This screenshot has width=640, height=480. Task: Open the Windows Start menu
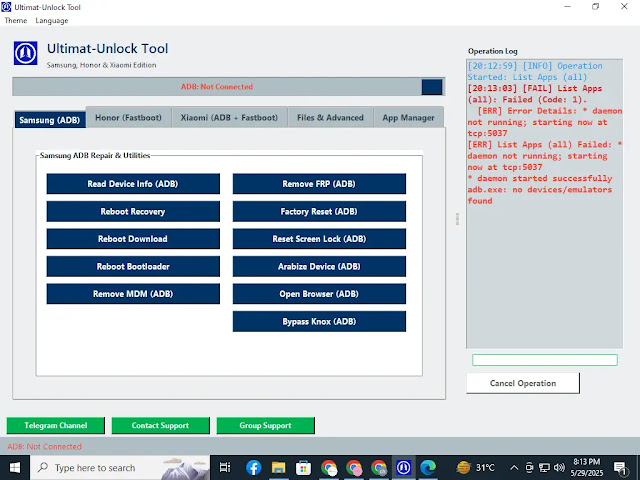click(15, 468)
